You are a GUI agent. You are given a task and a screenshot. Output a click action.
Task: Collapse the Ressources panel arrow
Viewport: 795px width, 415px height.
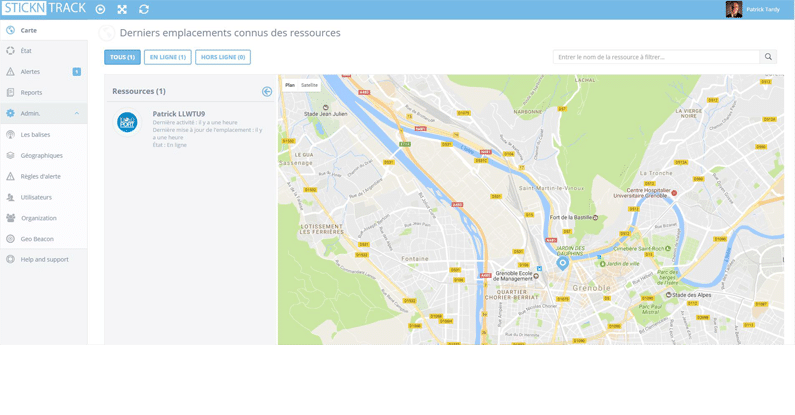pyautogui.click(x=267, y=91)
